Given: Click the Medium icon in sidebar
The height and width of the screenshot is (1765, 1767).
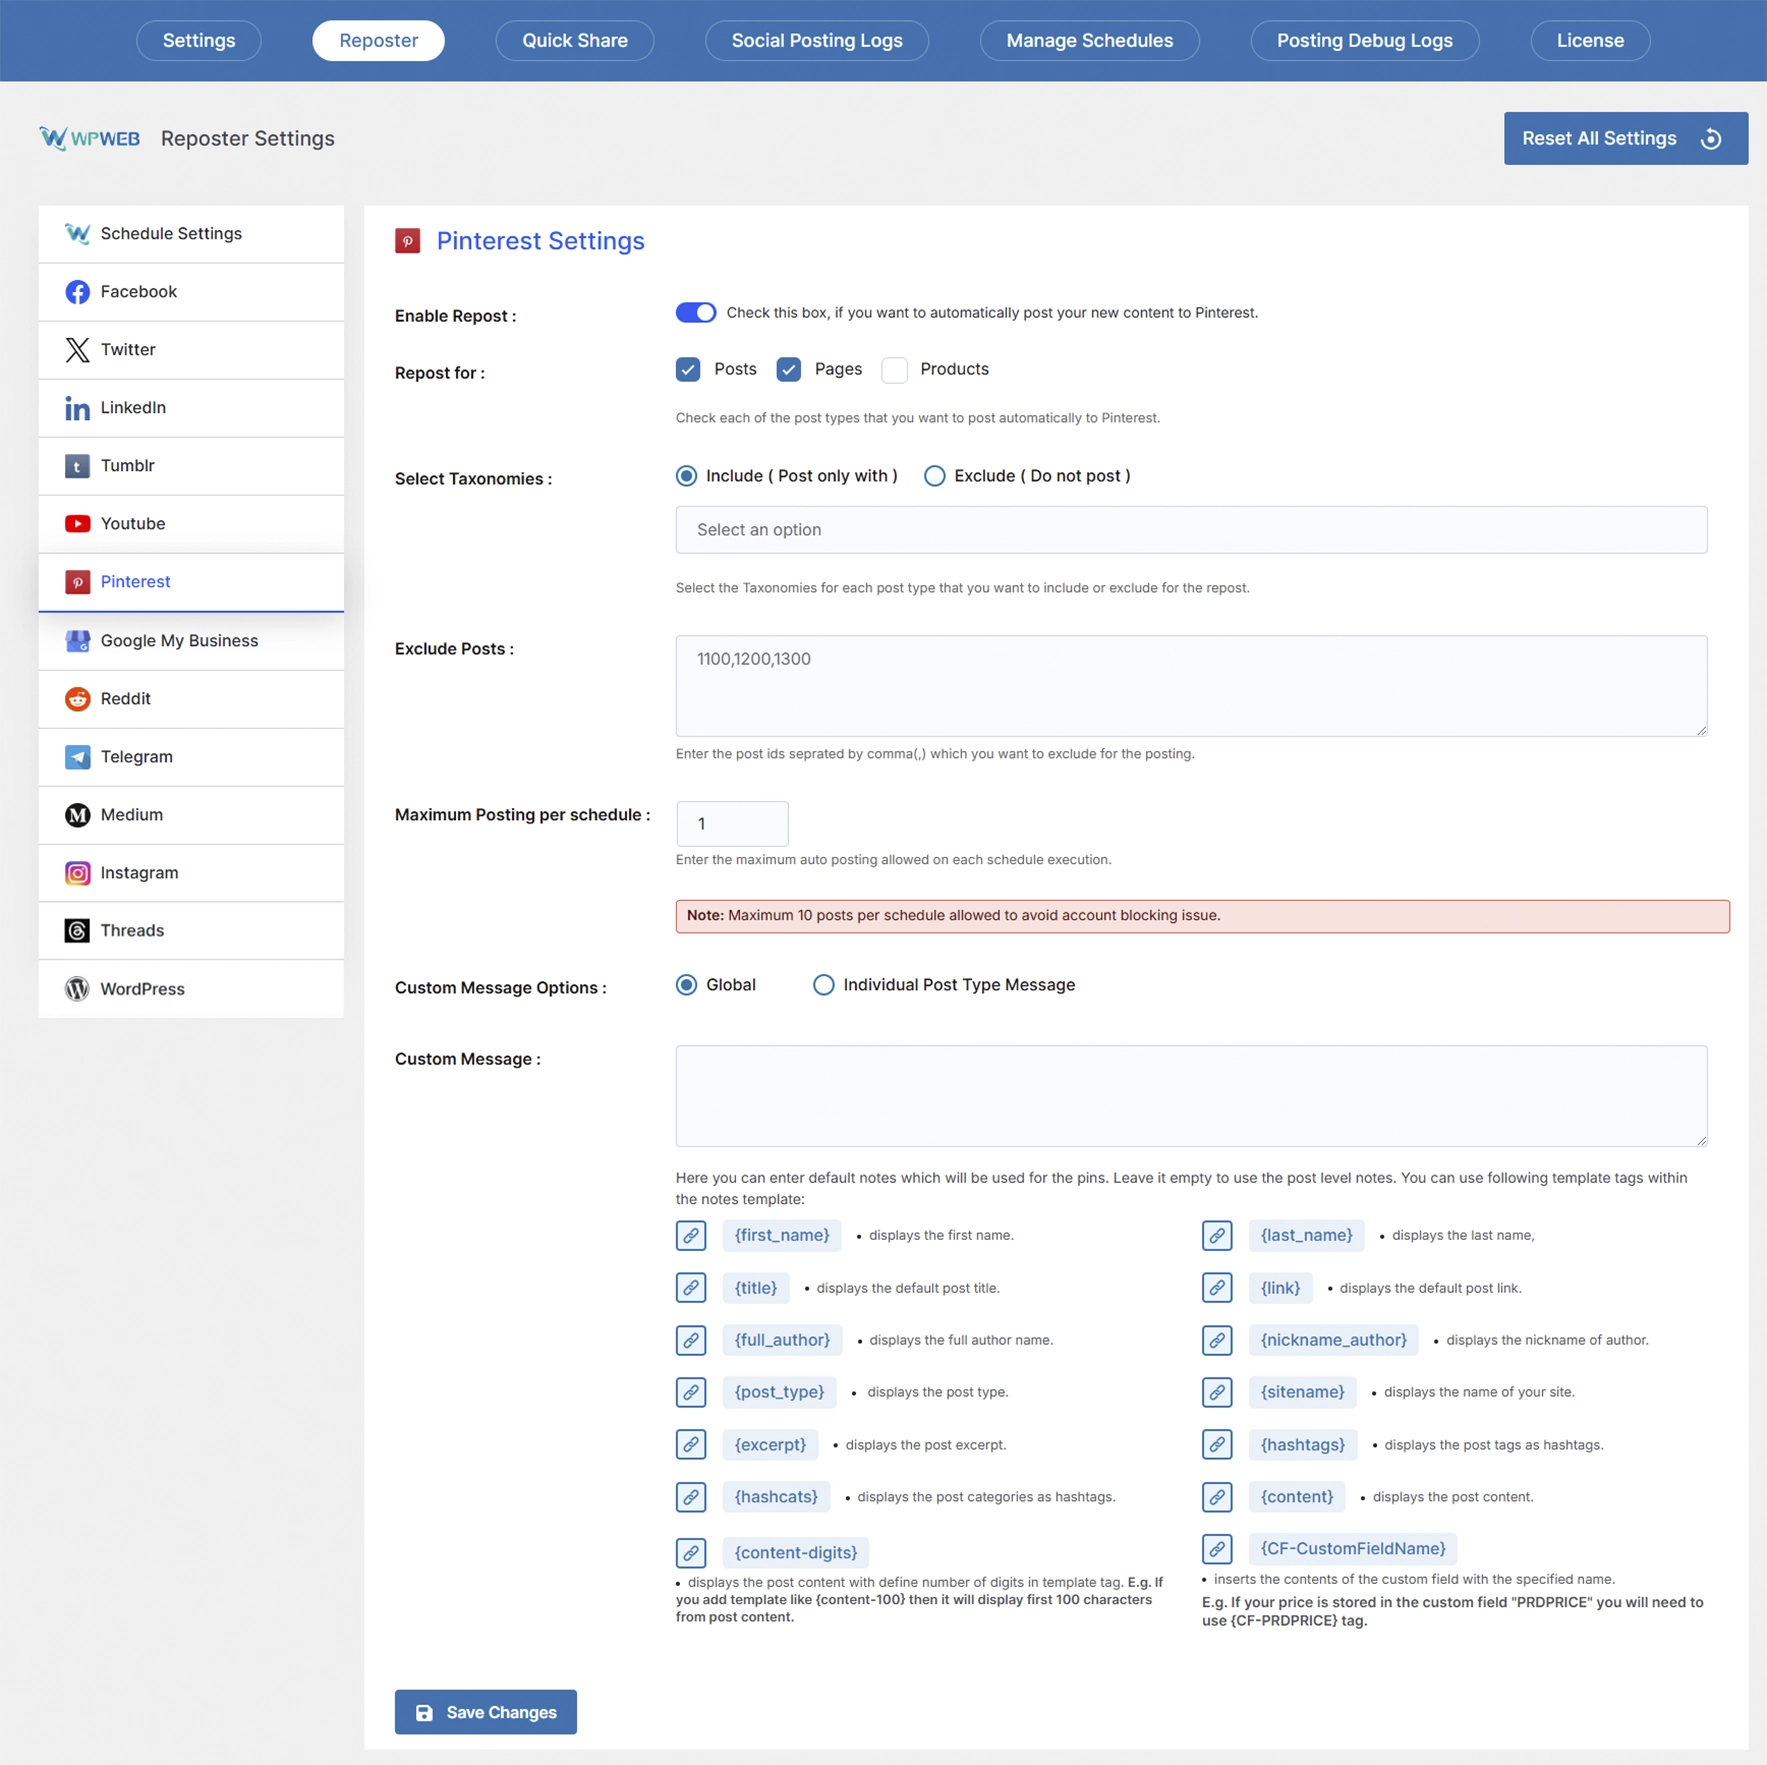Looking at the screenshot, I should 77,815.
